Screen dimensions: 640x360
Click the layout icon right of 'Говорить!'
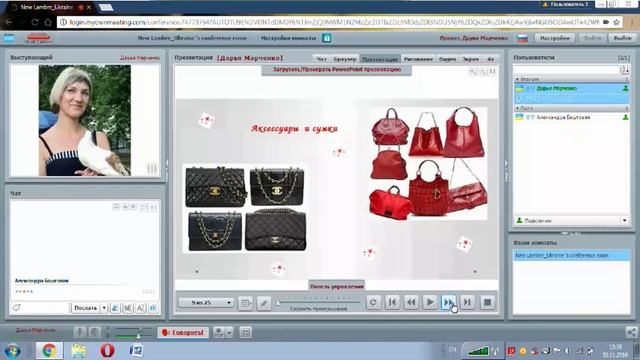coord(219,332)
